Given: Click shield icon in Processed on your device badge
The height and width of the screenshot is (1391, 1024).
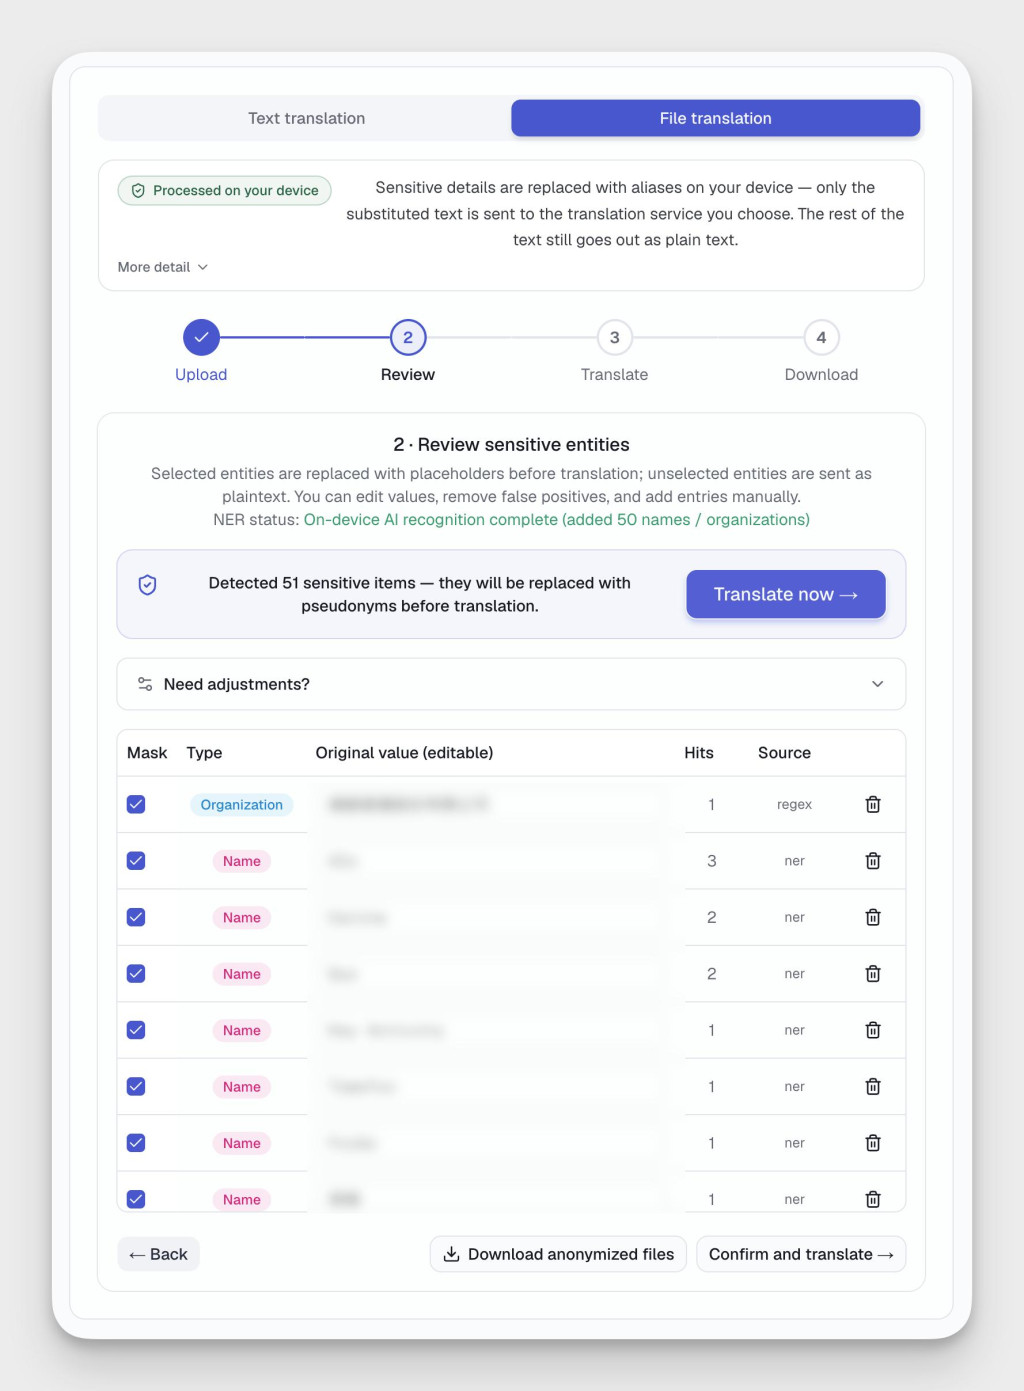Looking at the screenshot, I should [x=138, y=191].
